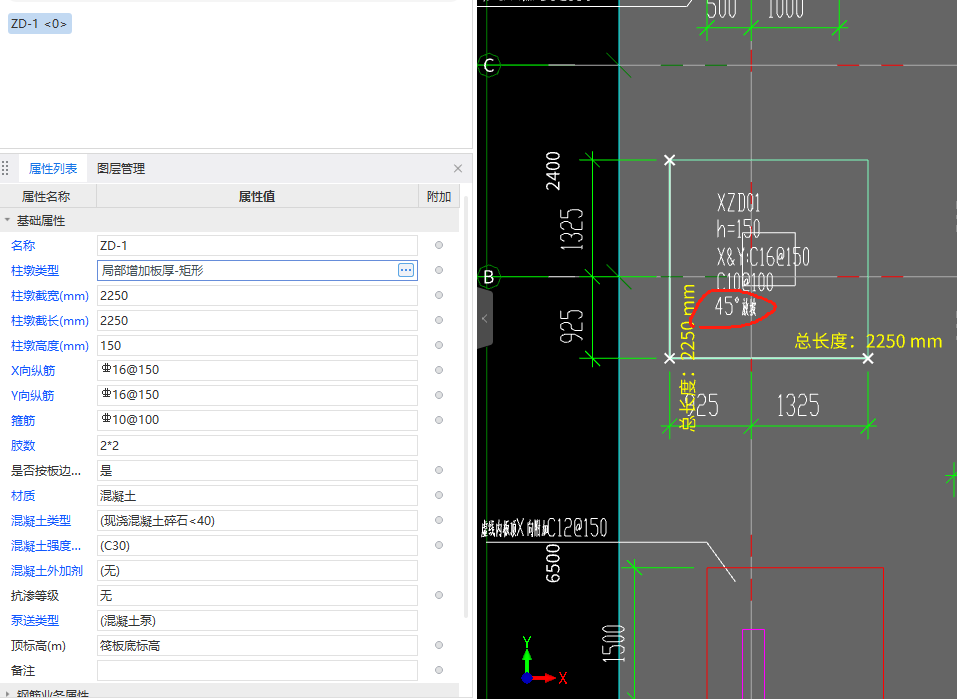Change 混凝土类型 value field
Screen dimensions: 957x699
coord(257,521)
